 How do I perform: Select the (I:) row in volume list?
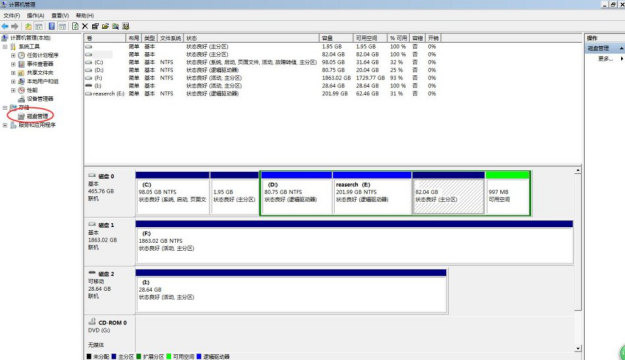(261, 86)
